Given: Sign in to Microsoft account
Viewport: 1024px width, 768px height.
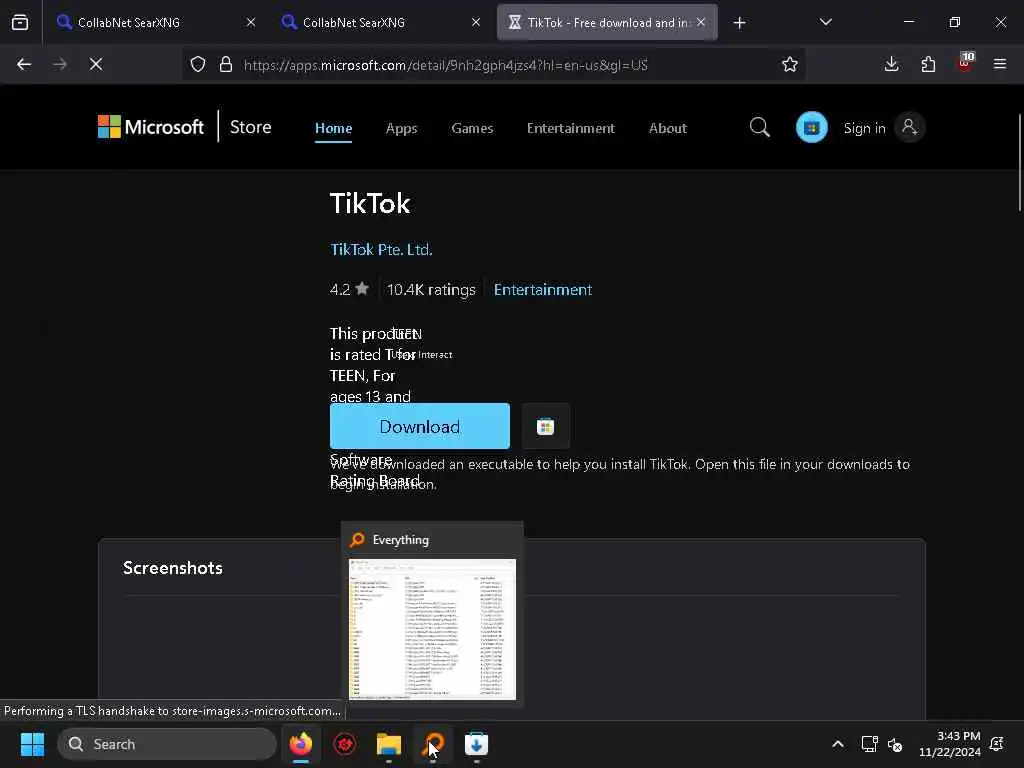Looking at the screenshot, I should pos(884,127).
